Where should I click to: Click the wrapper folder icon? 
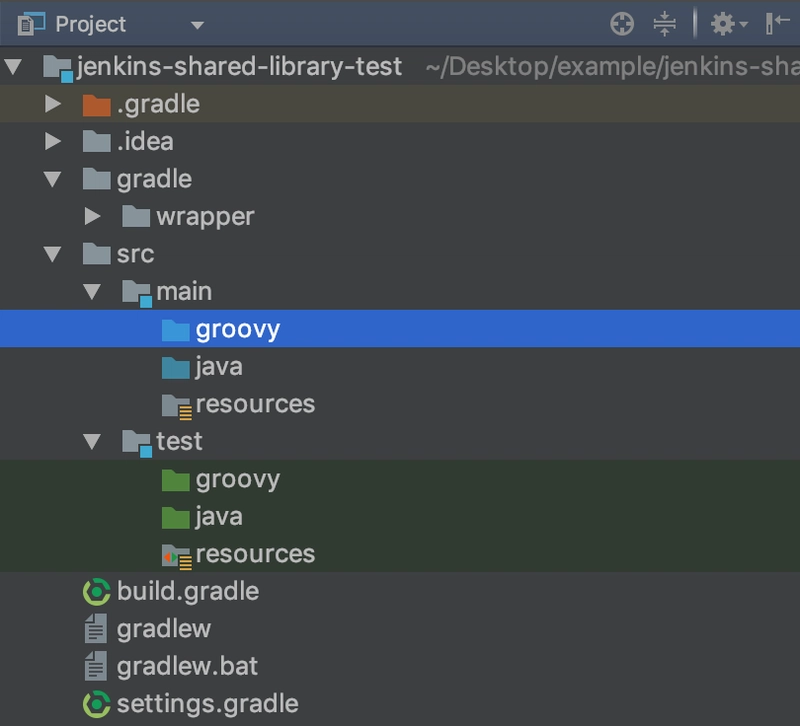[x=136, y=216]
